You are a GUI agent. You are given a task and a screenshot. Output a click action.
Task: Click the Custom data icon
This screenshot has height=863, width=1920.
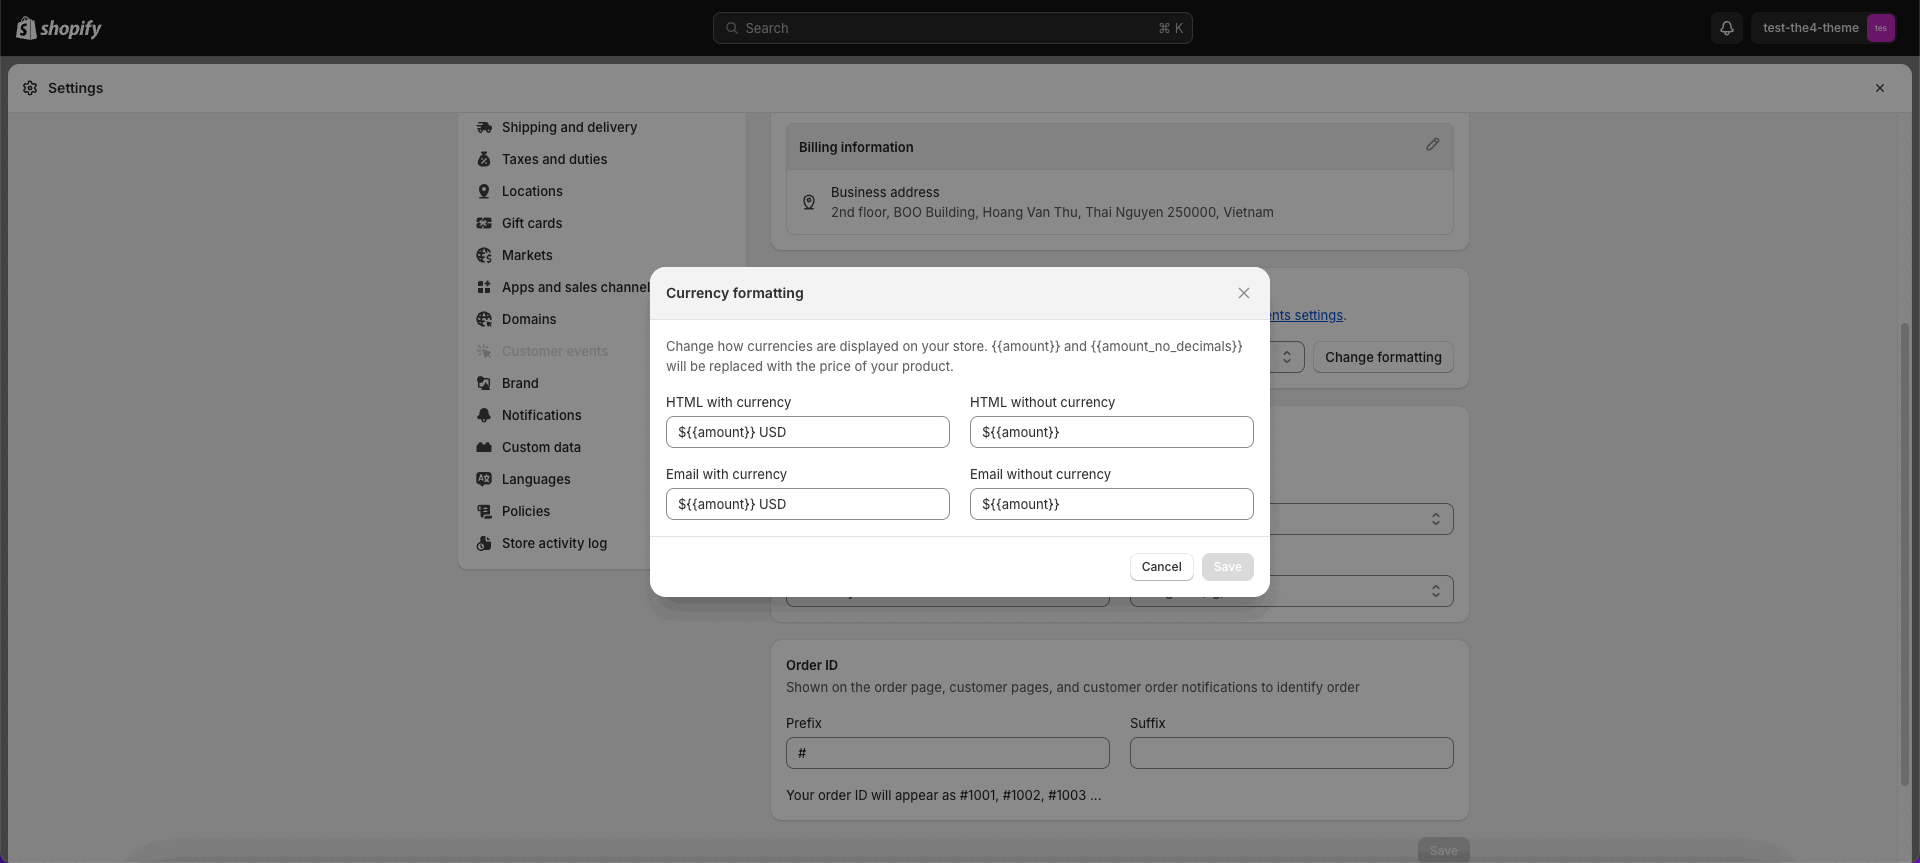pos(484,447)
